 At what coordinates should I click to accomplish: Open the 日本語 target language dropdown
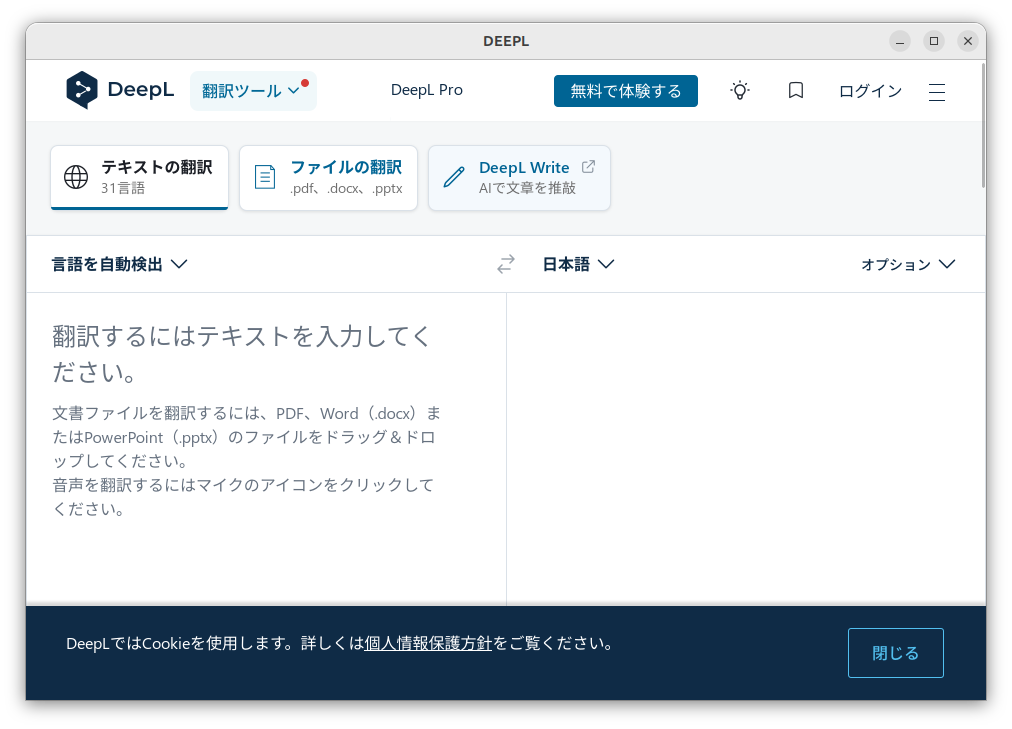coord(578,263)
